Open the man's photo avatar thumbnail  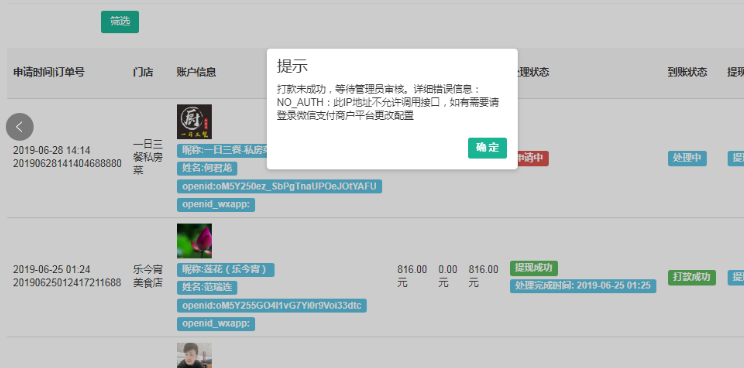point(195,355)
